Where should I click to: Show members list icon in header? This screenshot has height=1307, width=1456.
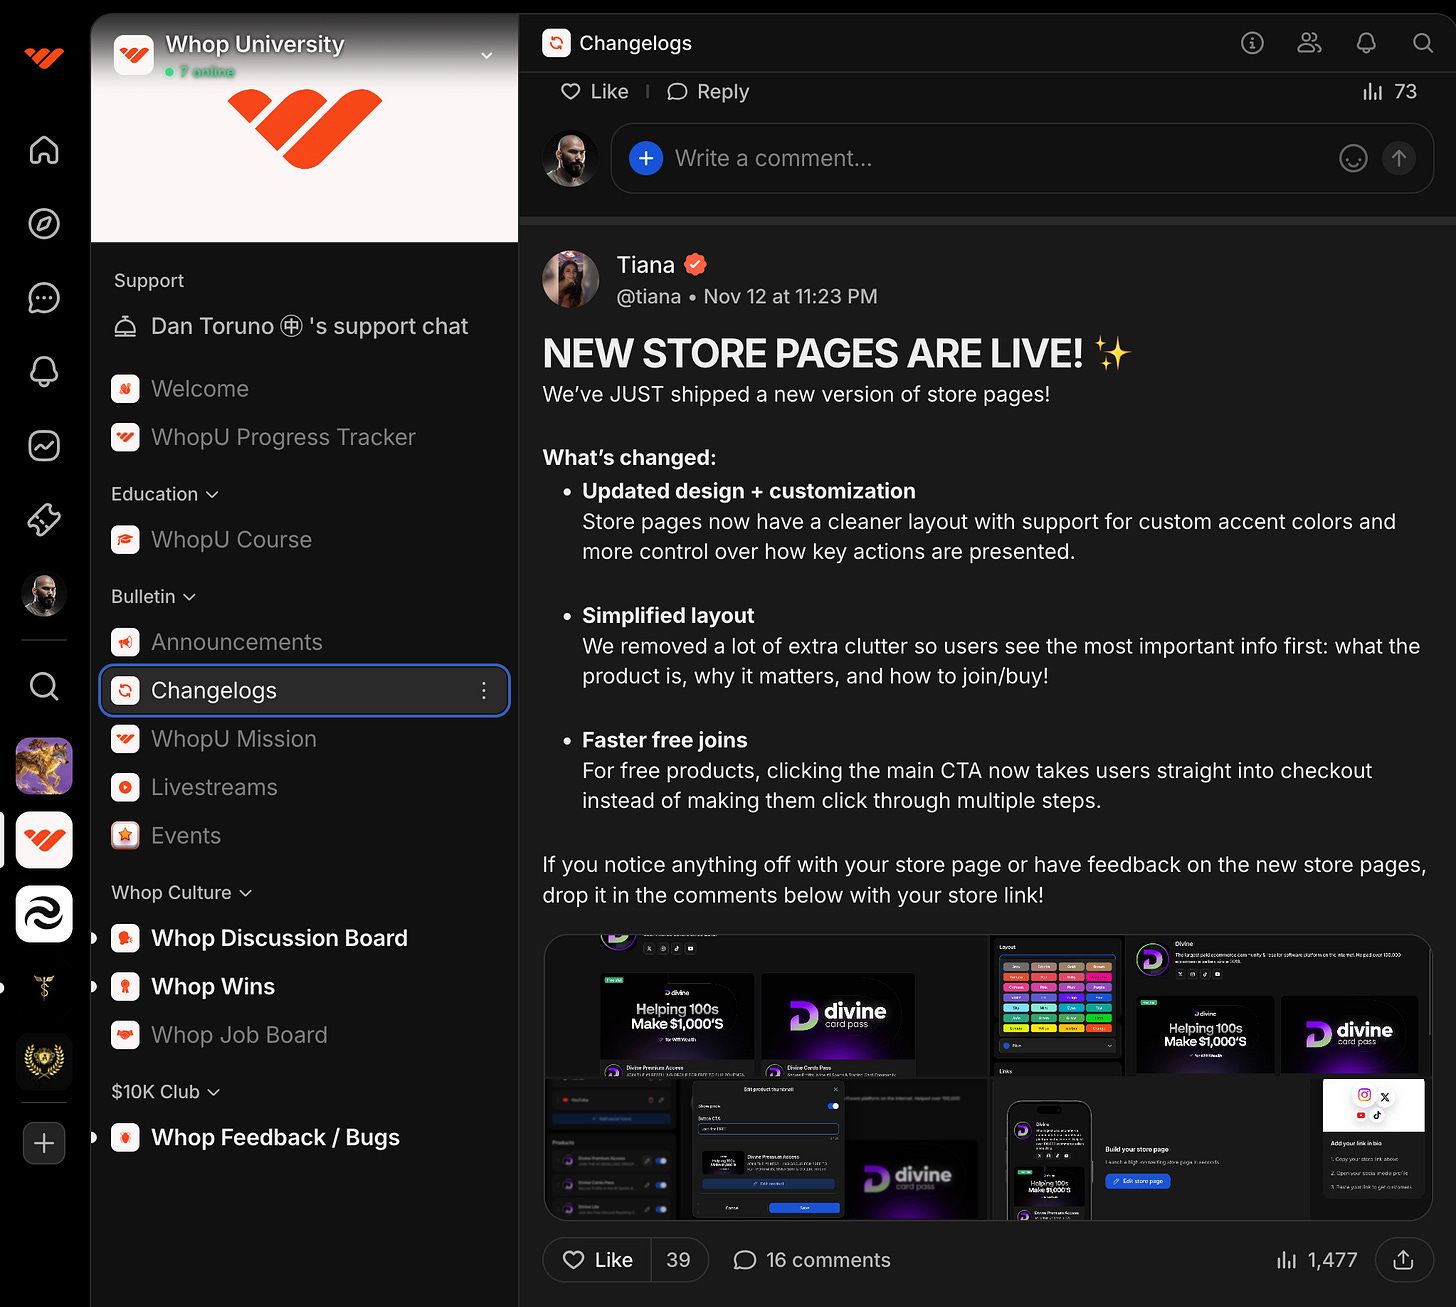tap(1309, 43)
